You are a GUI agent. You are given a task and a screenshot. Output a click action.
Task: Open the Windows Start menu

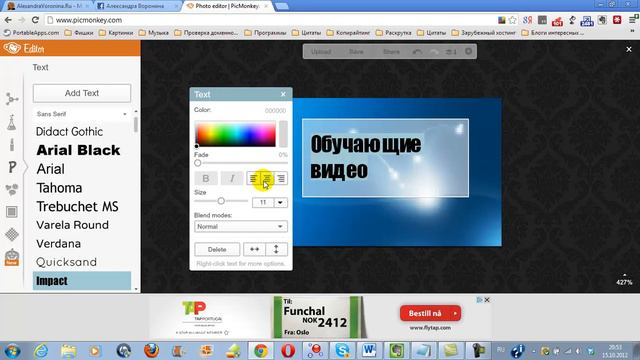[x=12, y=351]
